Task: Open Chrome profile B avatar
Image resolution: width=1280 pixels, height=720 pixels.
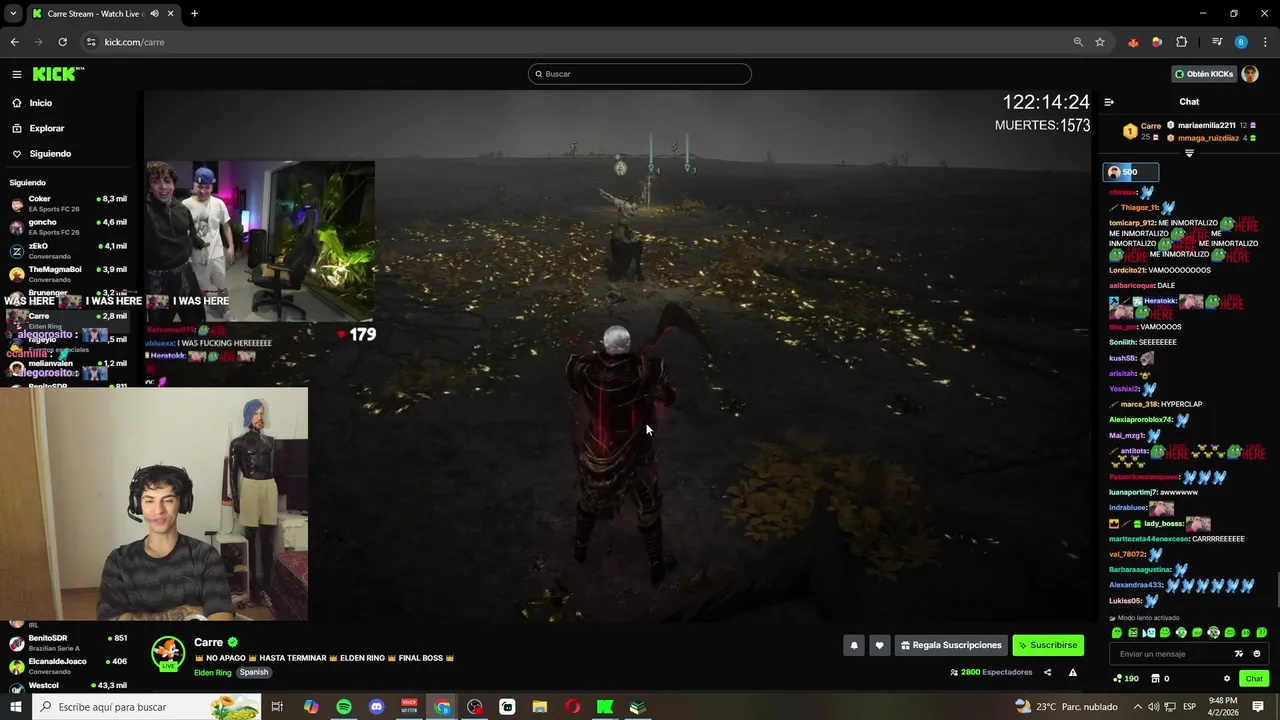Action: (1241, 42)
